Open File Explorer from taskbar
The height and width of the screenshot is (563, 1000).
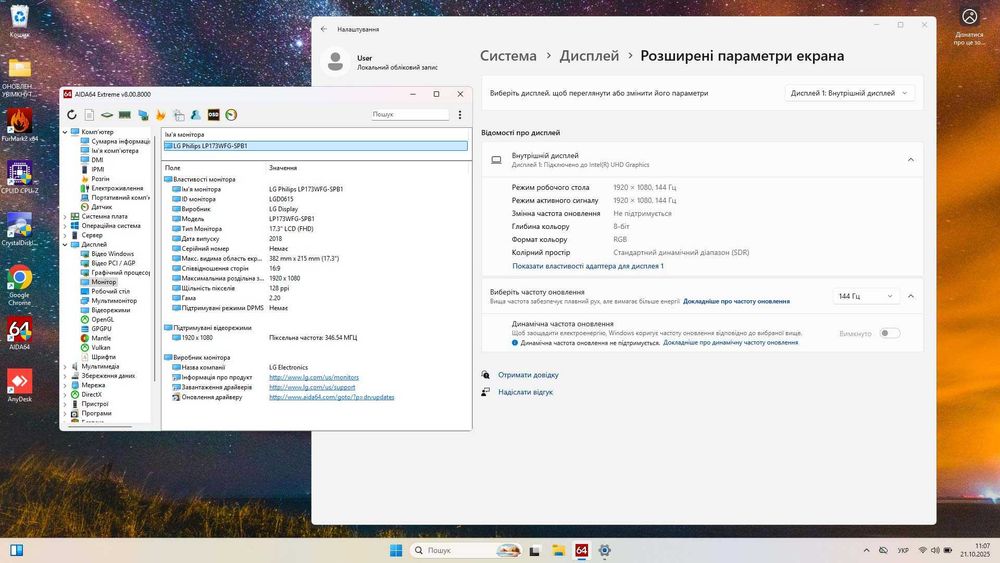[558, 550]
